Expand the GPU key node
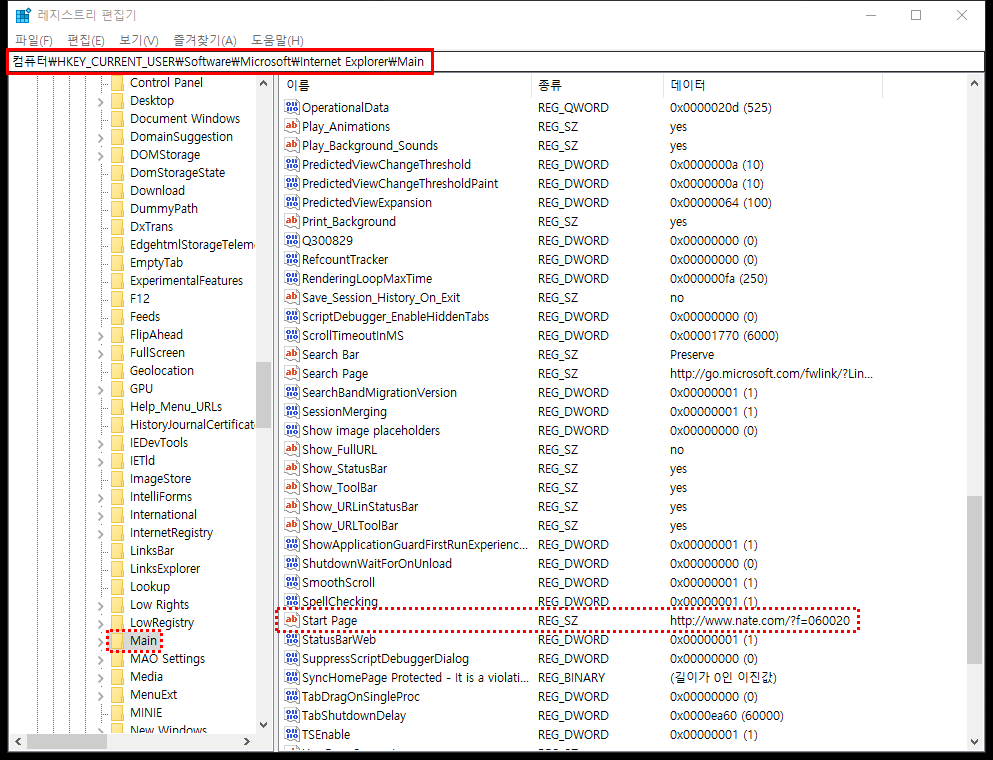Image resolution: width=993 pixels, height=760 pixels. [101, 390]
